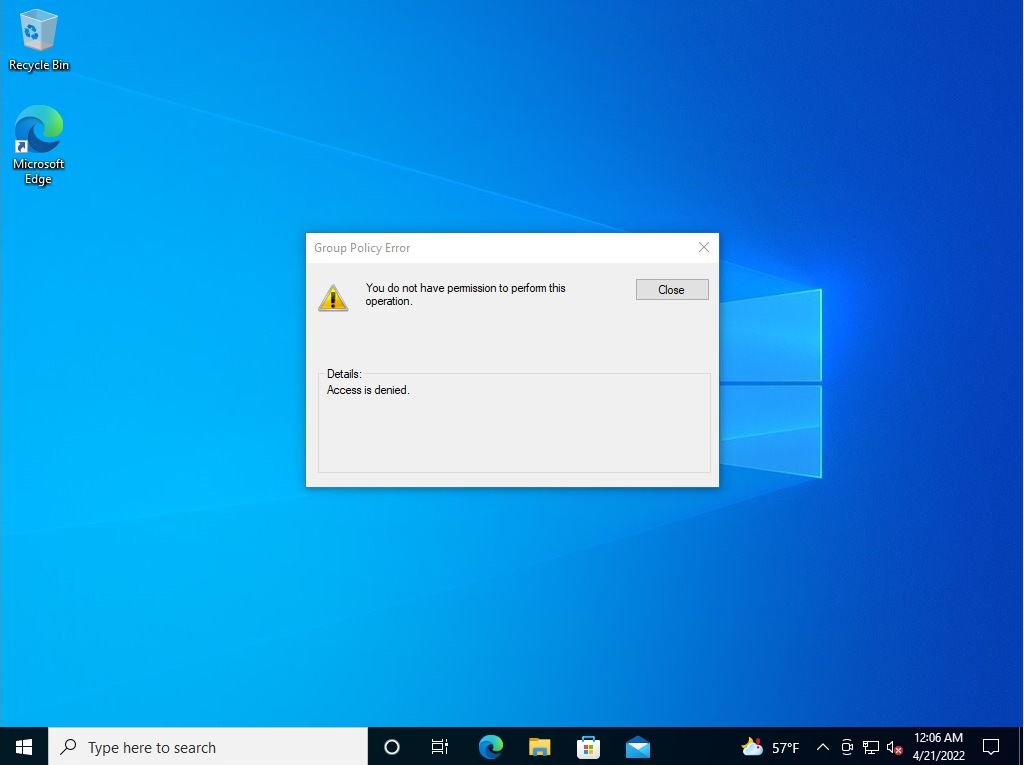Image resolution: width=1024 pixels, height=765 pixels.
Task: Click the Group Policy Error title bar text
Action: [x=362, y=248]
